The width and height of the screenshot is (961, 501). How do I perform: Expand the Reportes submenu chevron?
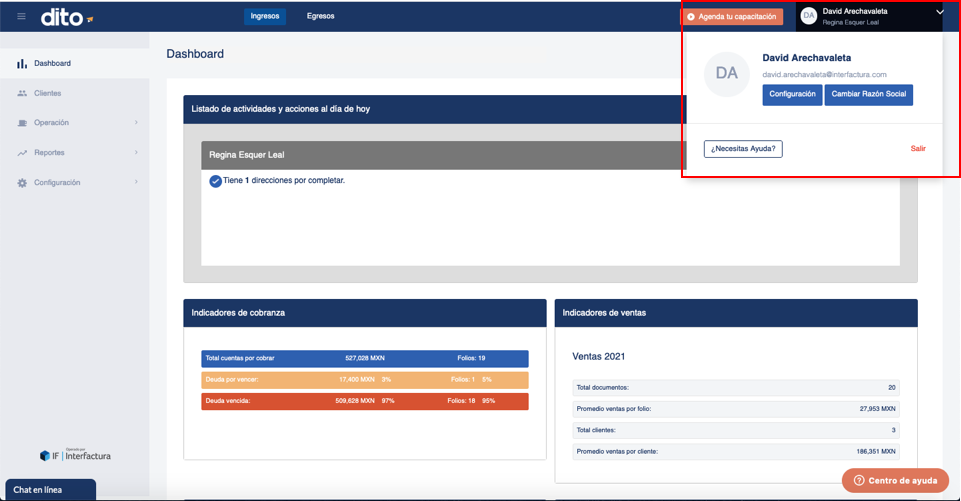click(136, 152)
